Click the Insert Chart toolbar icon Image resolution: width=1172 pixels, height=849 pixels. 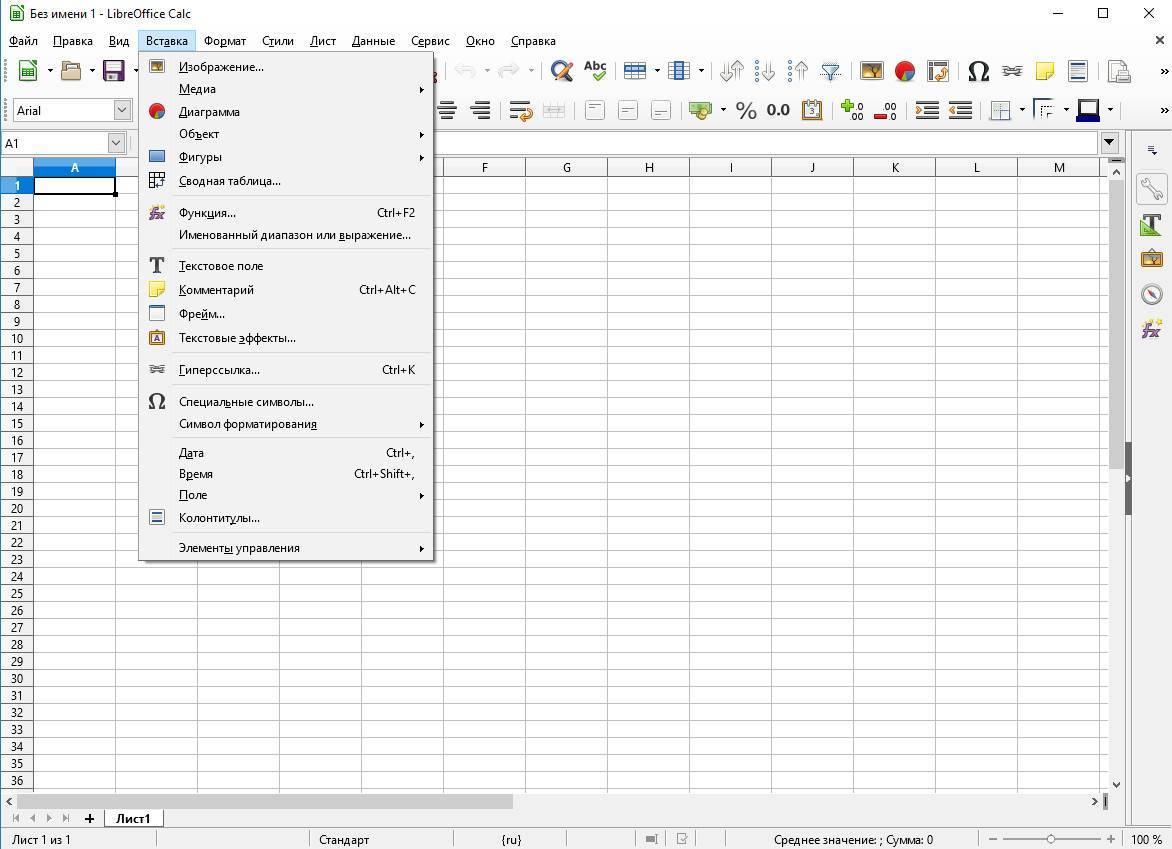tap(904, 71)
